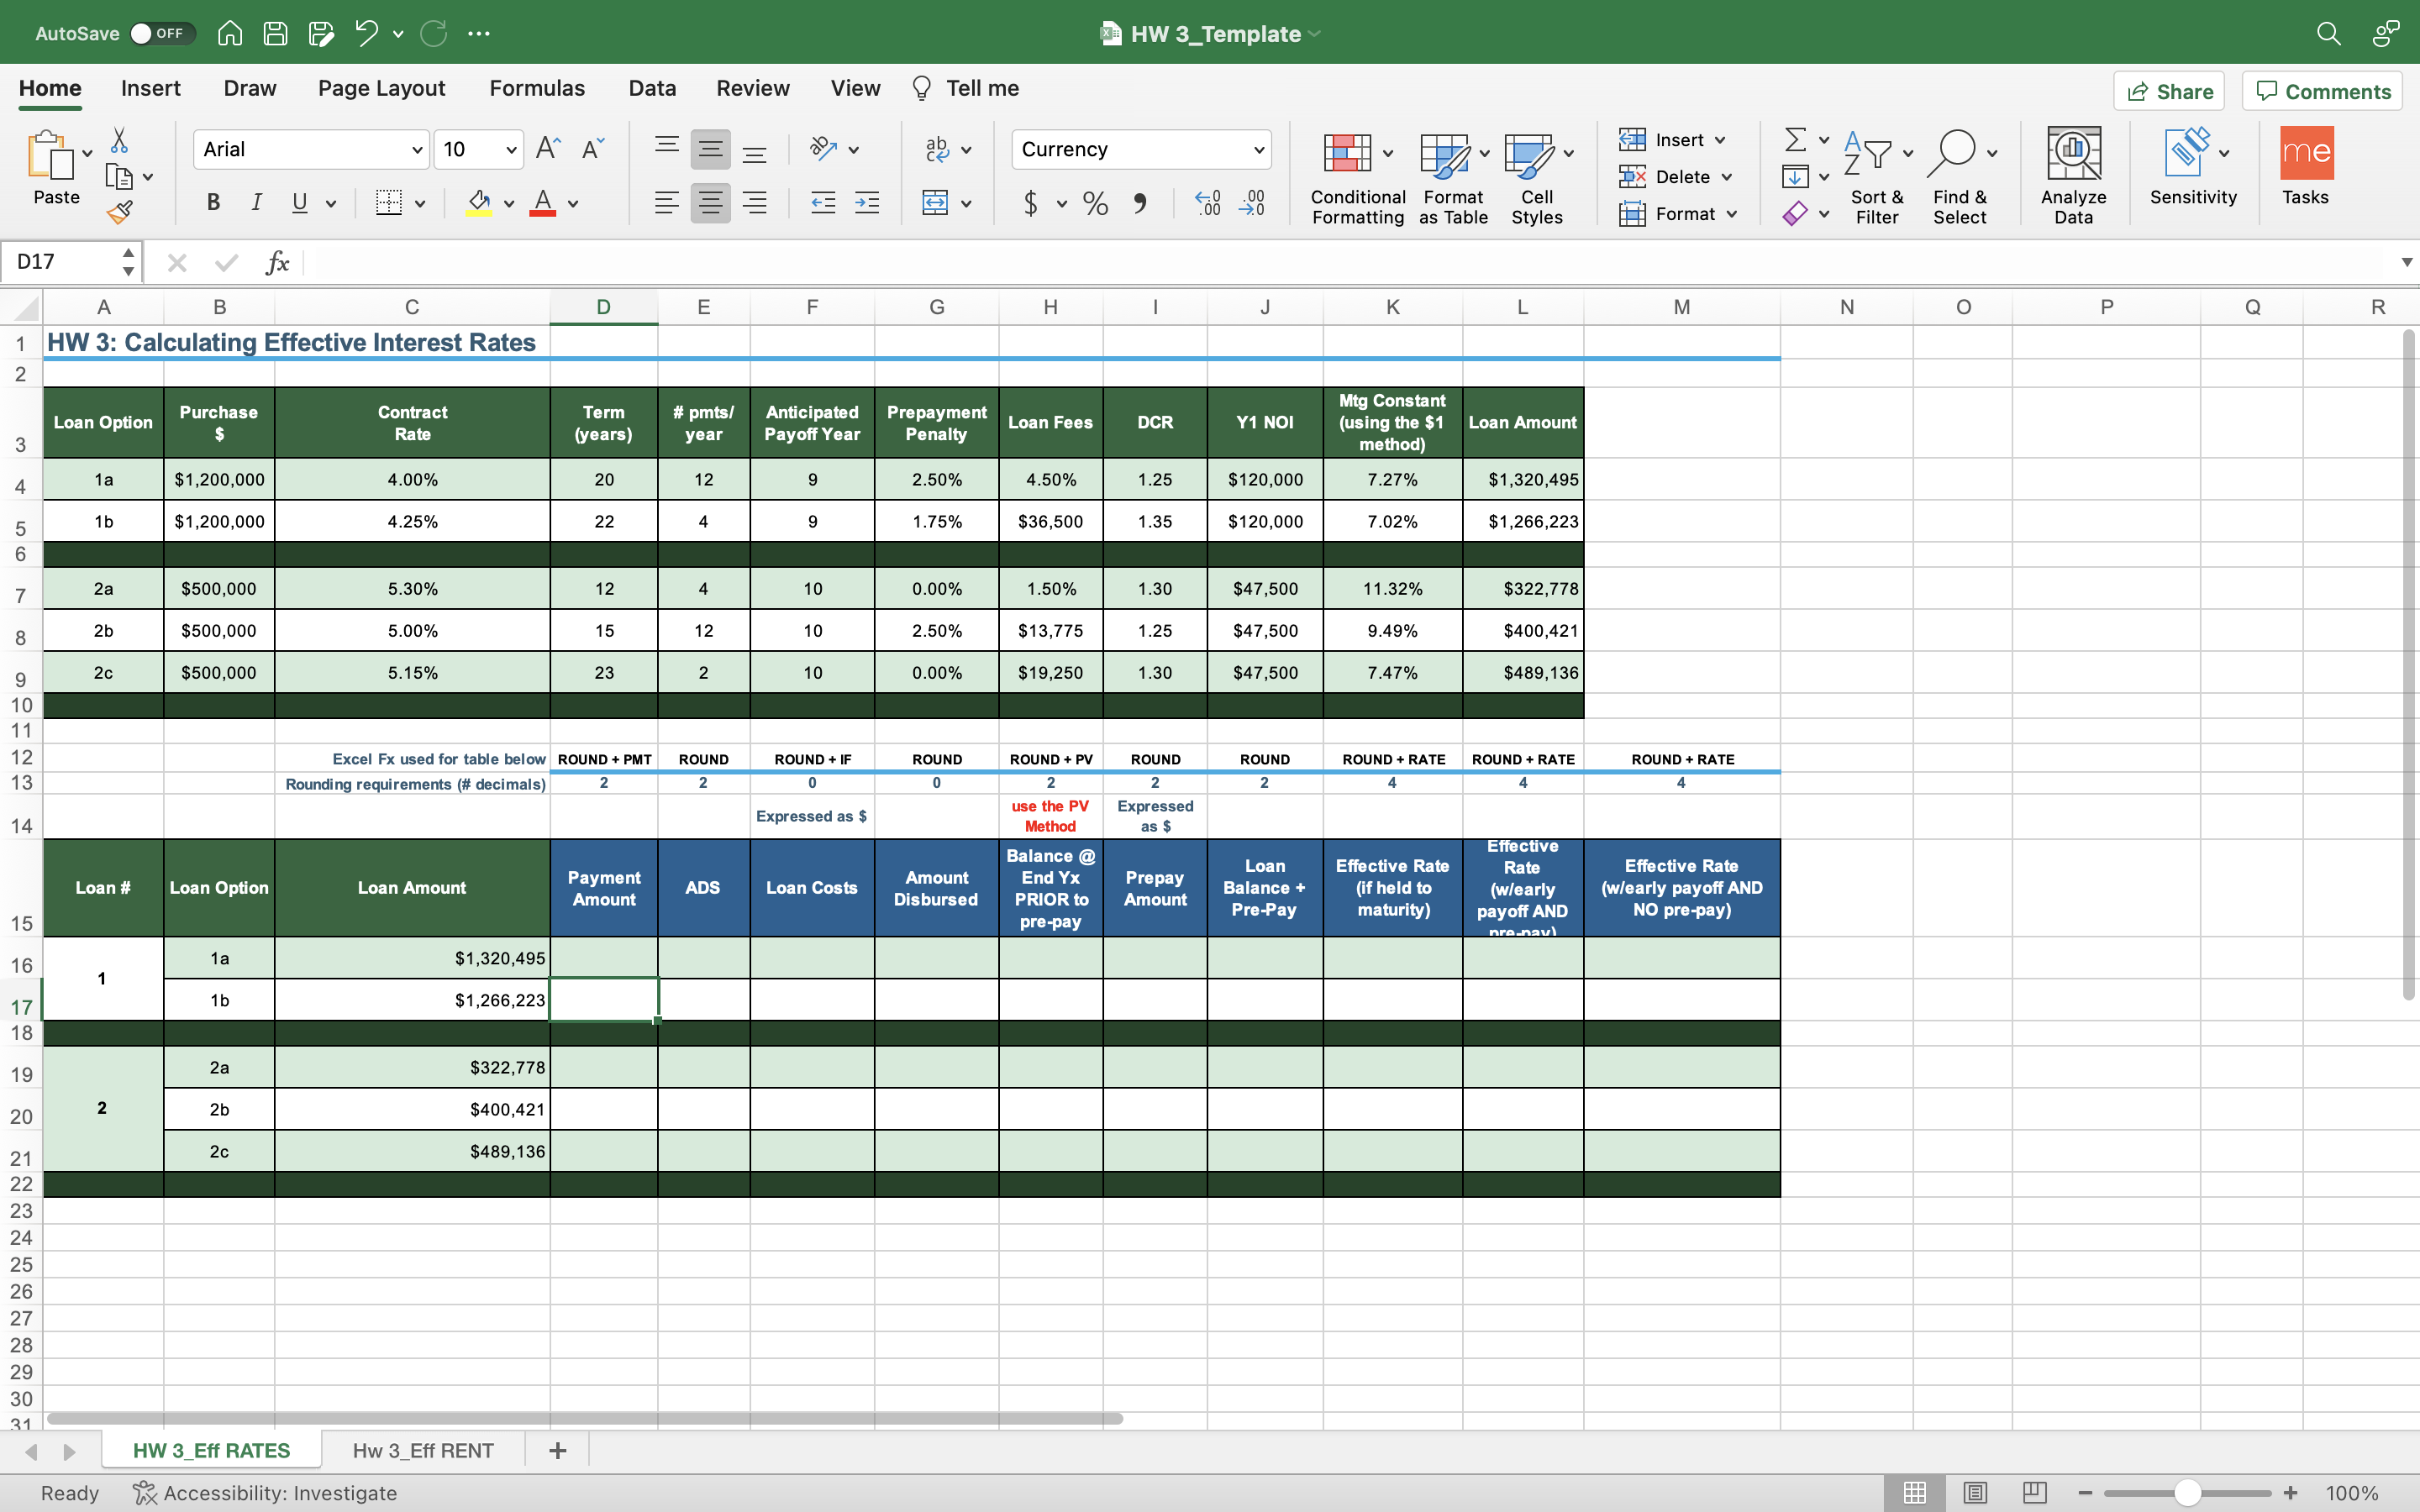Toggle align right button
The width and height of the screenshot is (2420, 1512).
point(754,203)
